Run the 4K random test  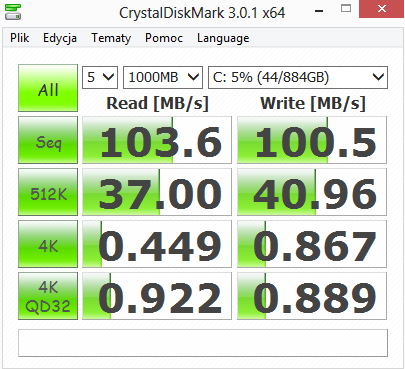click(48, 244)
